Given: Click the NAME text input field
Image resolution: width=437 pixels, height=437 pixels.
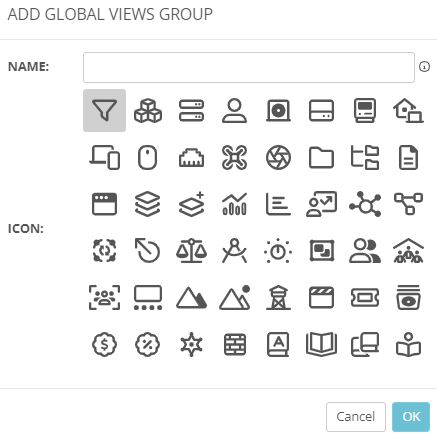Looking at the screenshot, I should [x=249, y=67].
